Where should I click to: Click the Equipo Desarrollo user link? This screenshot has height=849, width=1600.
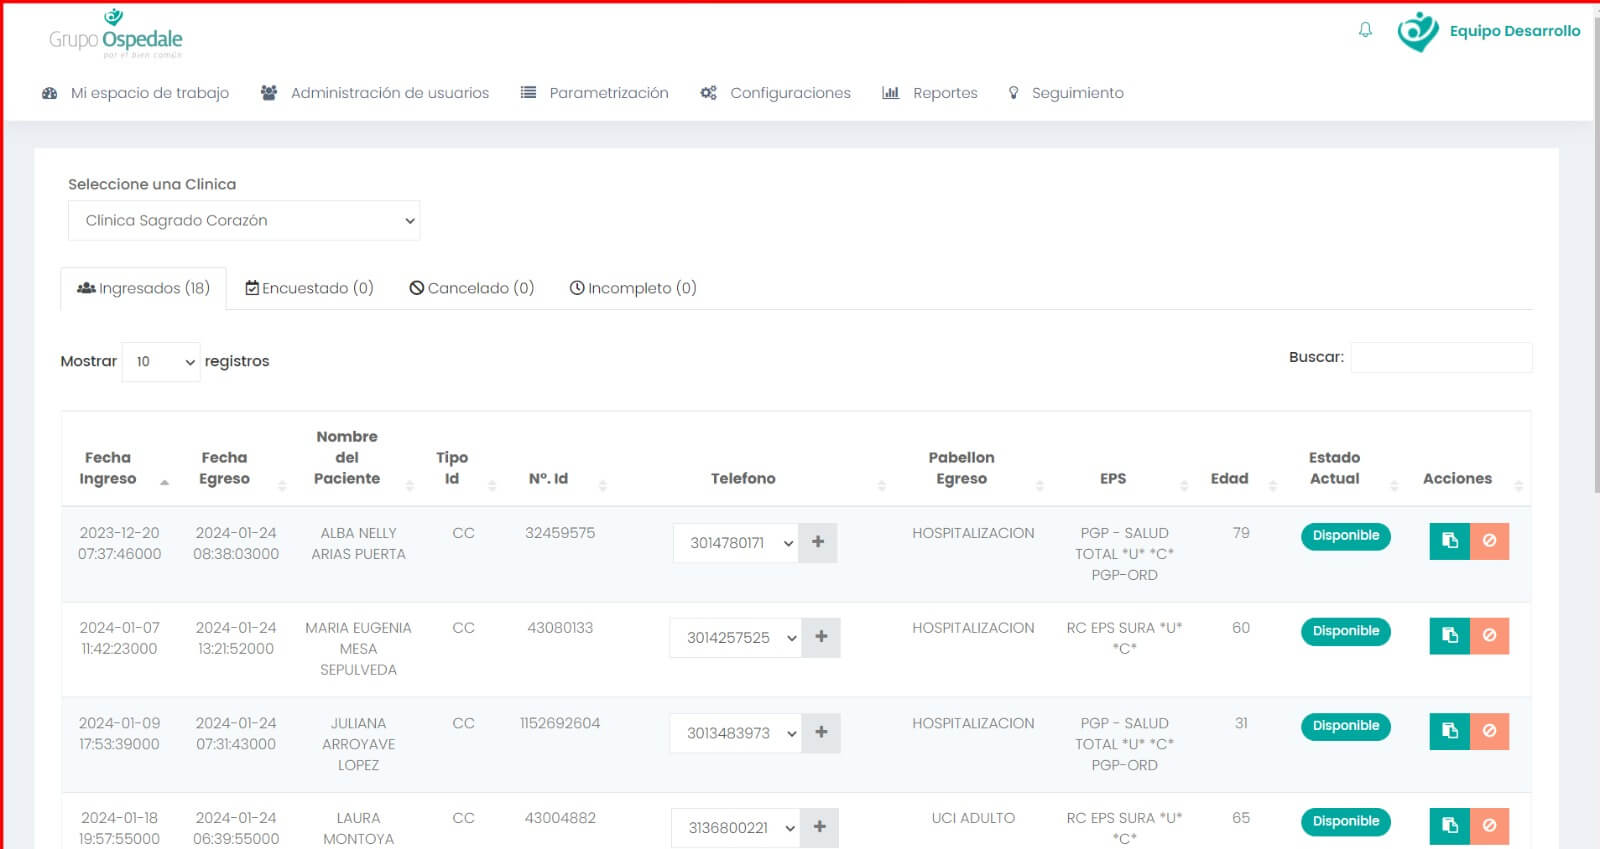tap(1514, 31)
